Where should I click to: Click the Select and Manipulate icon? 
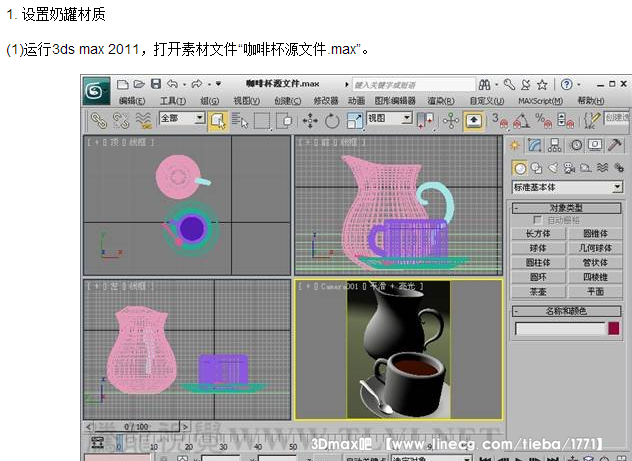pyautogui.click(x=451, y=120)
